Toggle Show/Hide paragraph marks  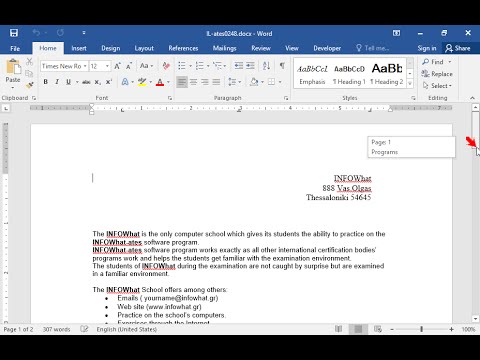pos(282,66)
